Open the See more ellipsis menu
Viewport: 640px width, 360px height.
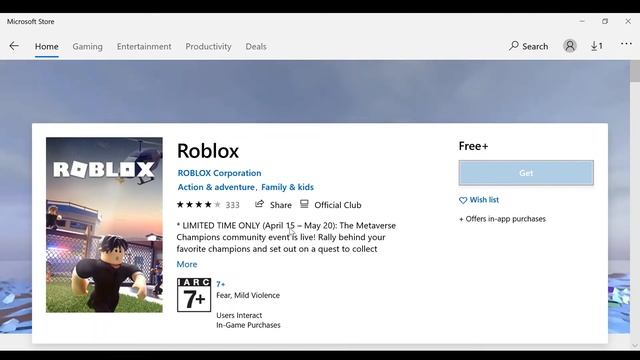click(x=626, y=44)
